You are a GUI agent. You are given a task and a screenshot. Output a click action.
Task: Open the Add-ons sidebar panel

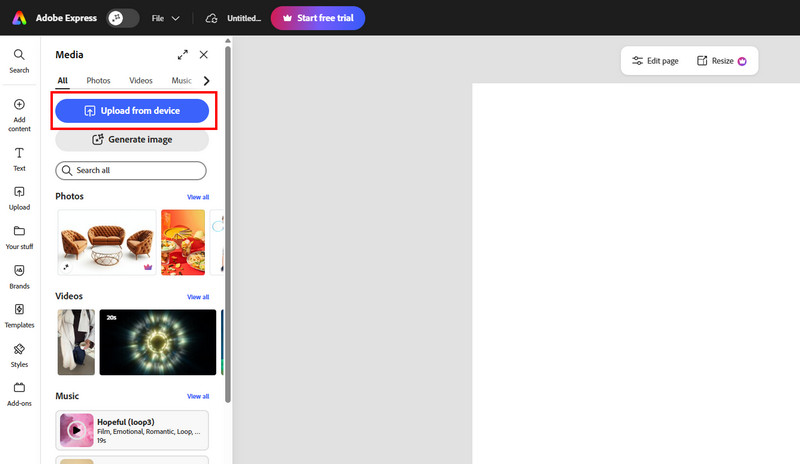pyautogui.click(x=19, y=395)
